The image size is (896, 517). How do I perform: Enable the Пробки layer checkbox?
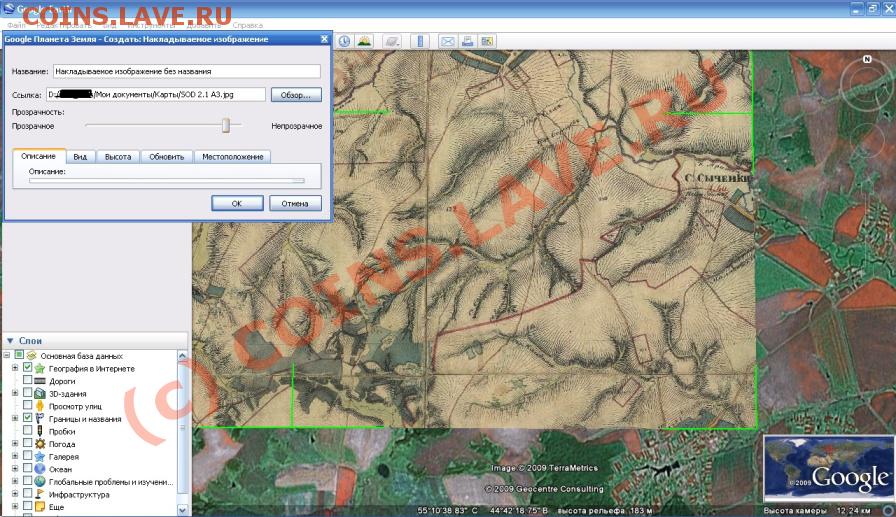[x=27, y=431]
